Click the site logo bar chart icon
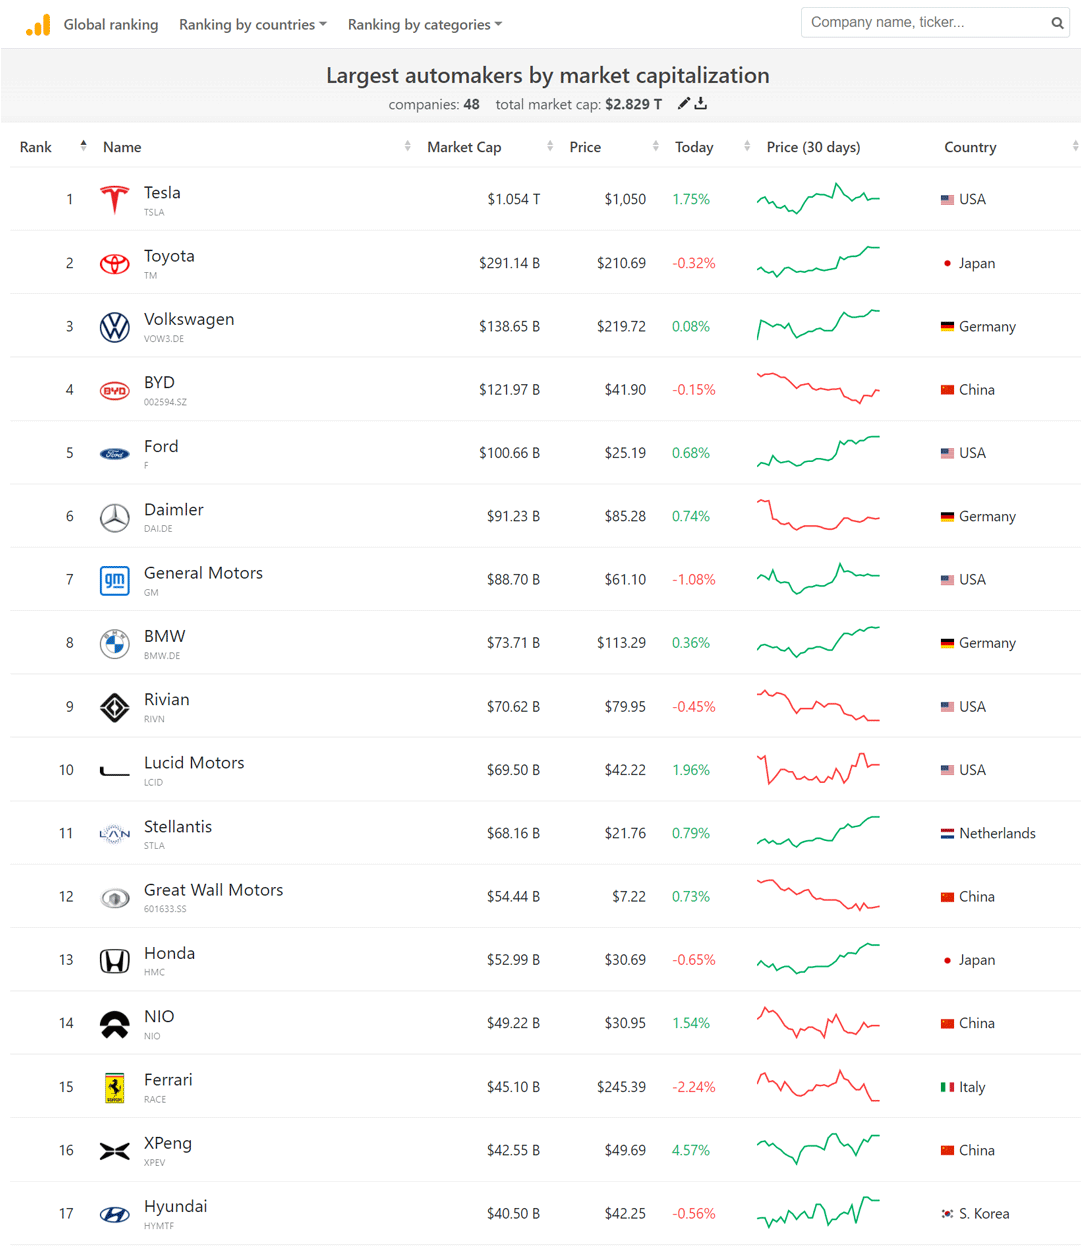Viewport: 1082px width, 1247px height. coord(38,25)
